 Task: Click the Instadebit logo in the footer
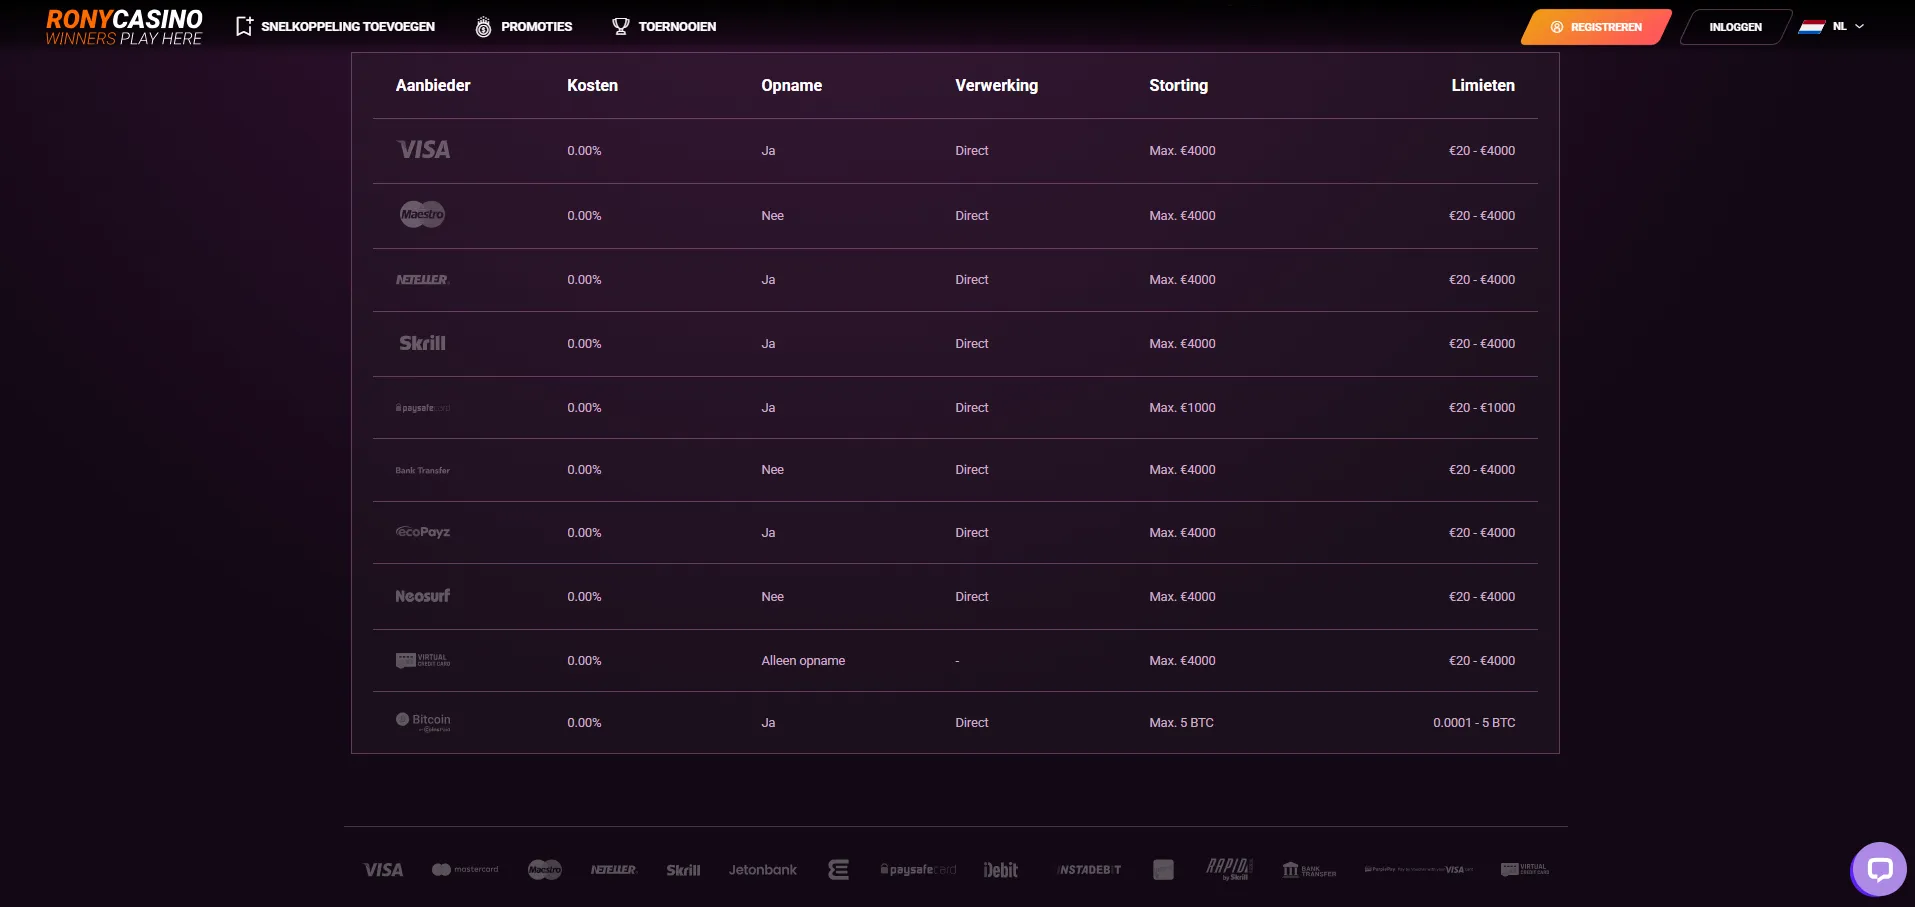pyautogui.click(x=1089, y=870)
